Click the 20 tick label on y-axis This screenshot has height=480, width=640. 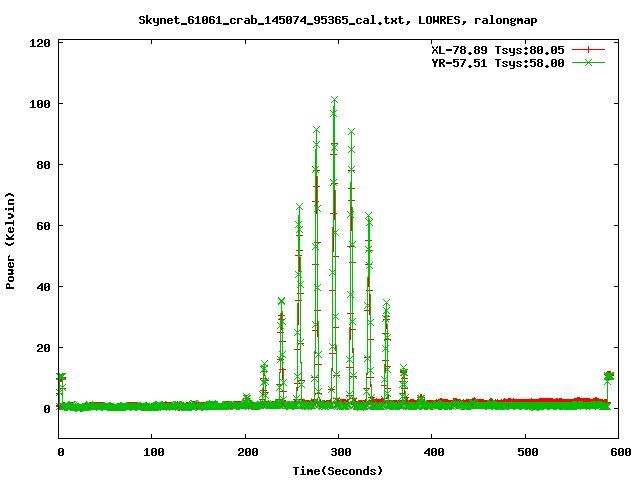tap(45, 348)
